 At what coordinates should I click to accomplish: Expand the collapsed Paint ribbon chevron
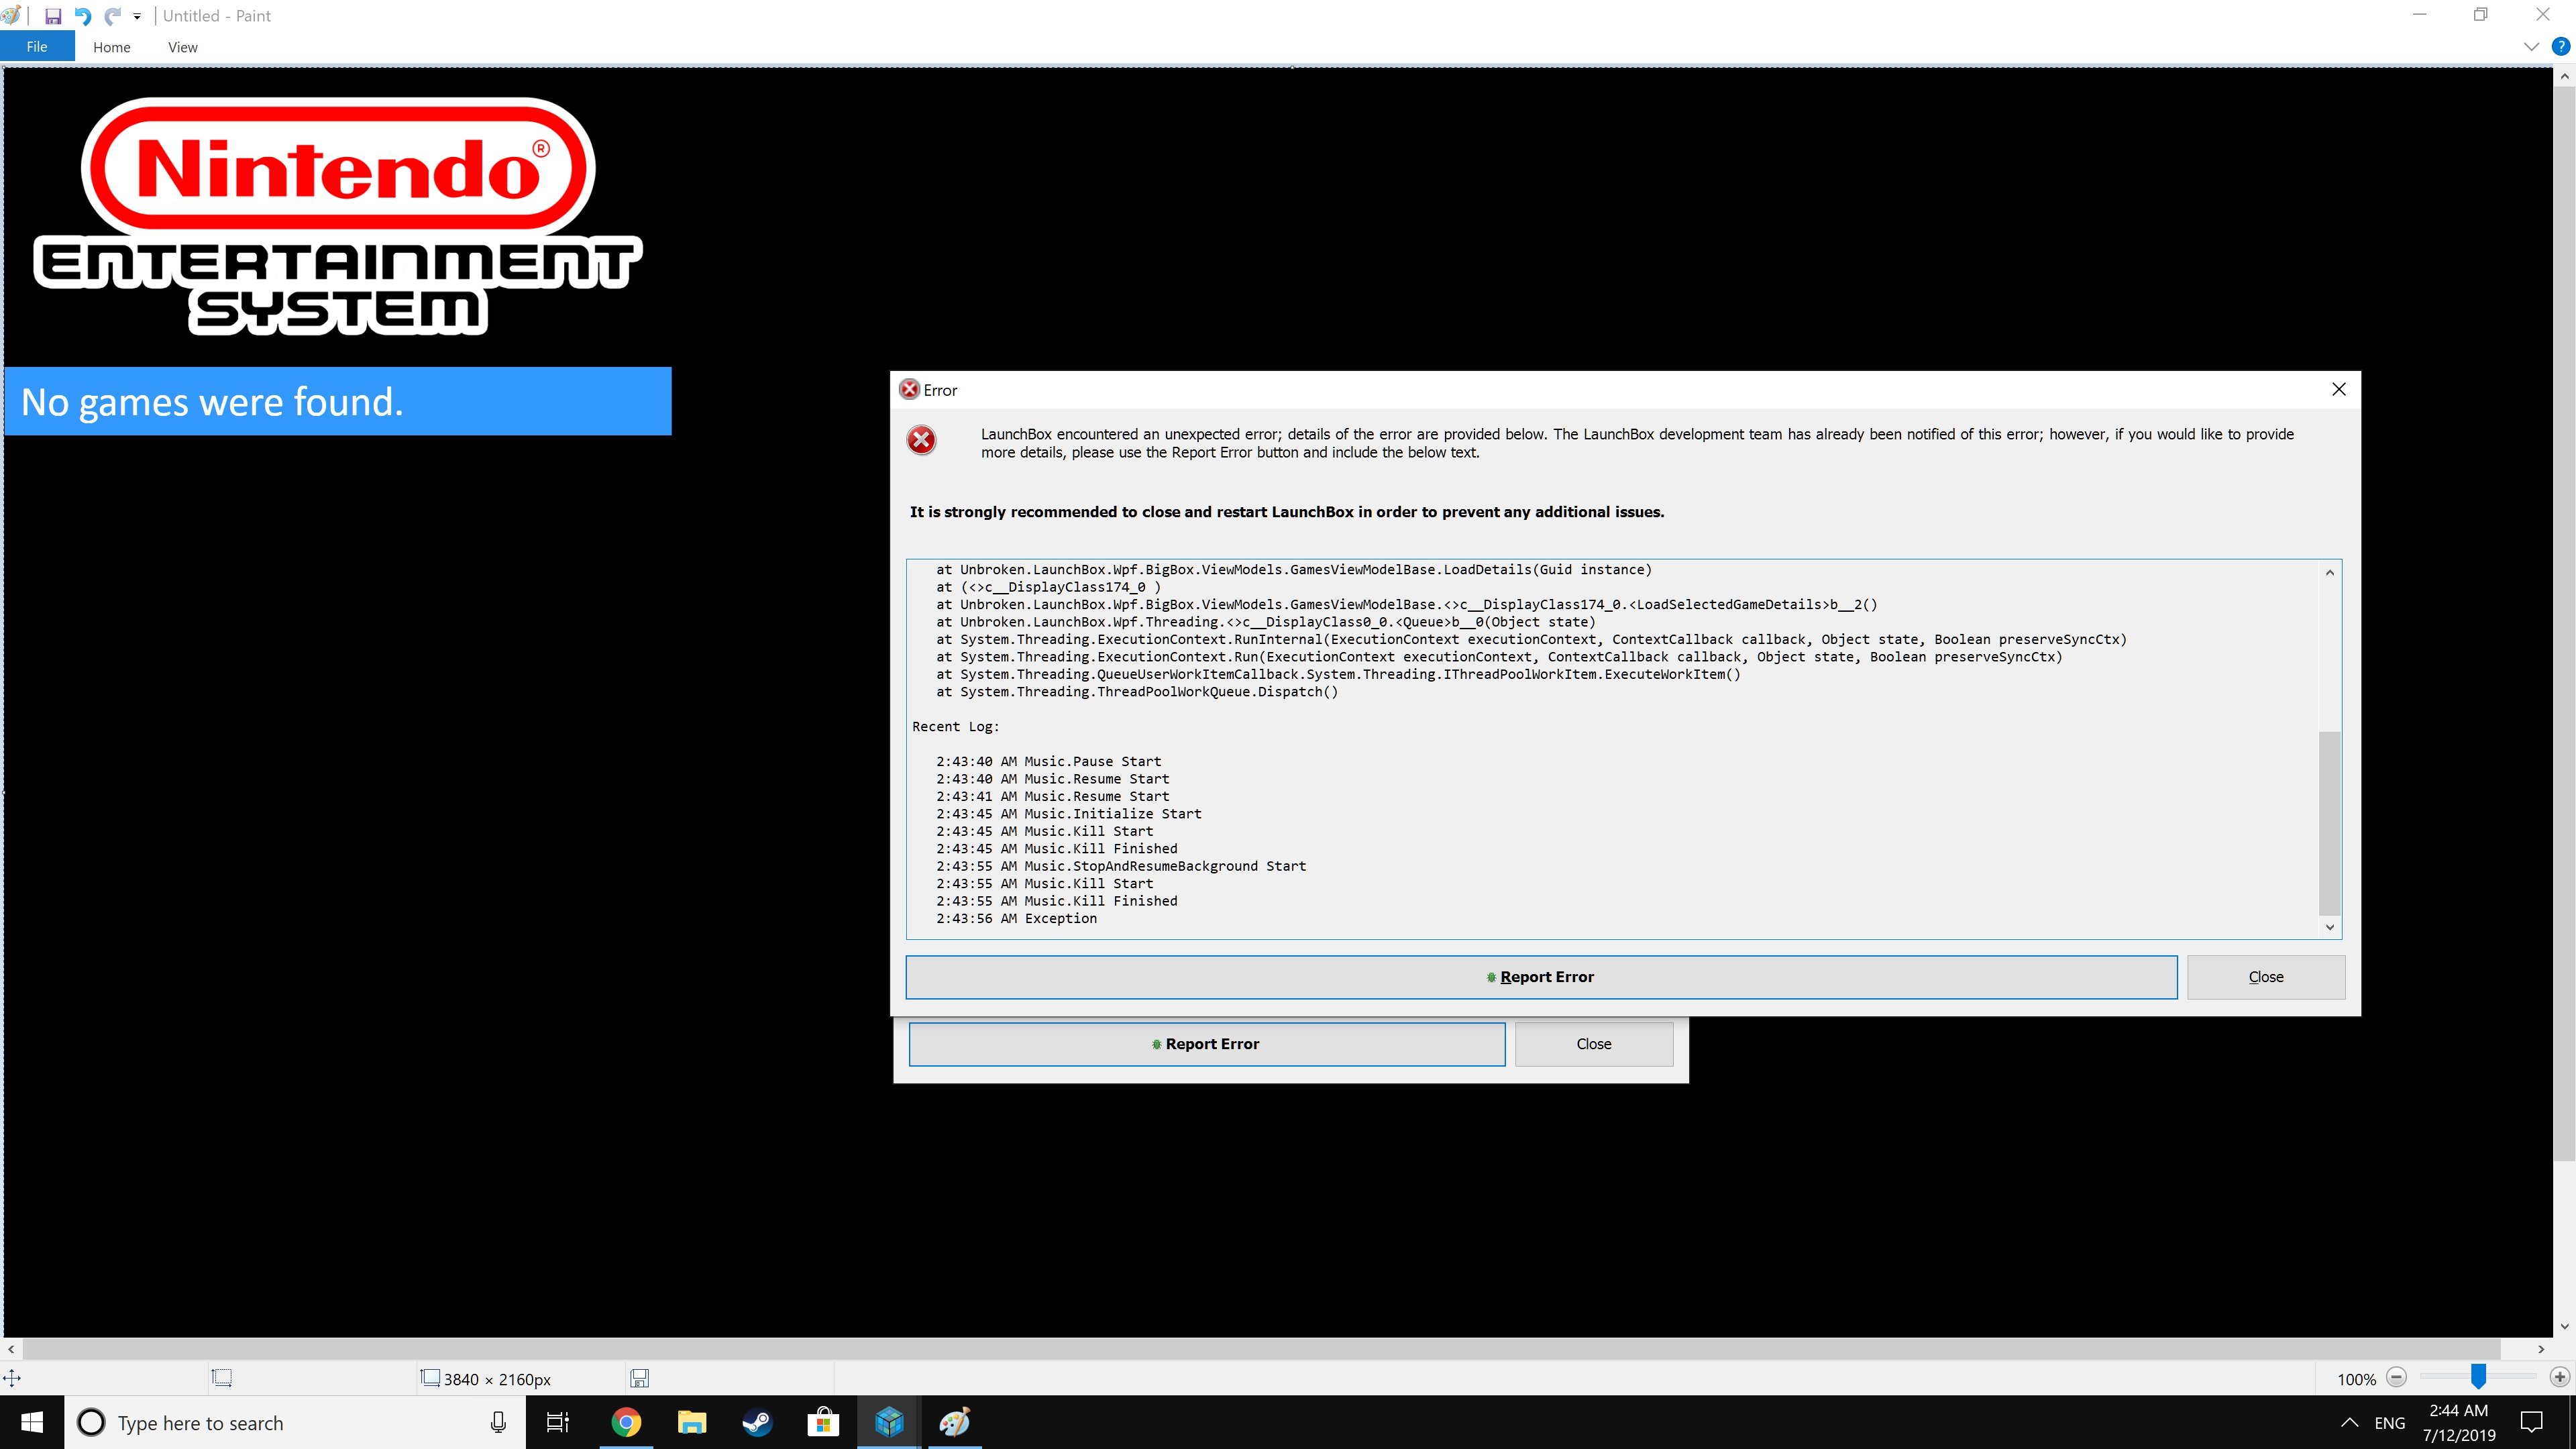[2531, 46]
